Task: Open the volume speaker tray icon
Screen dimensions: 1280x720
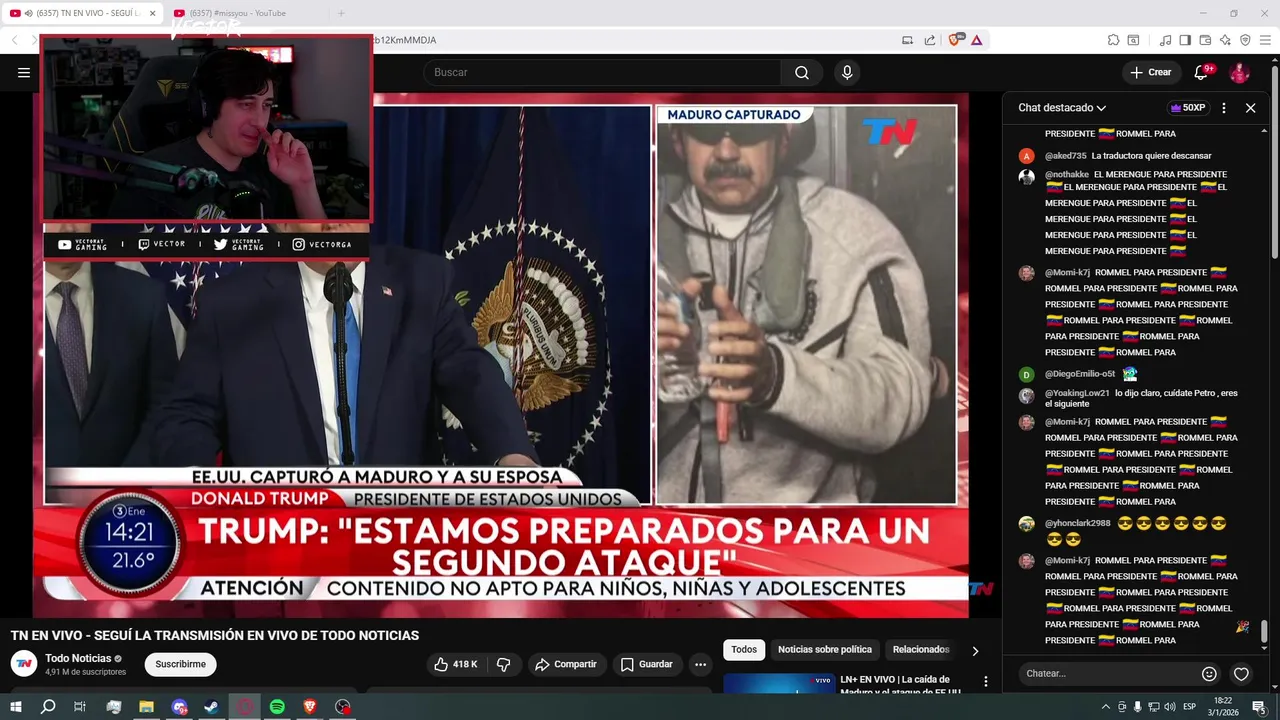Action: [1170, 707]
